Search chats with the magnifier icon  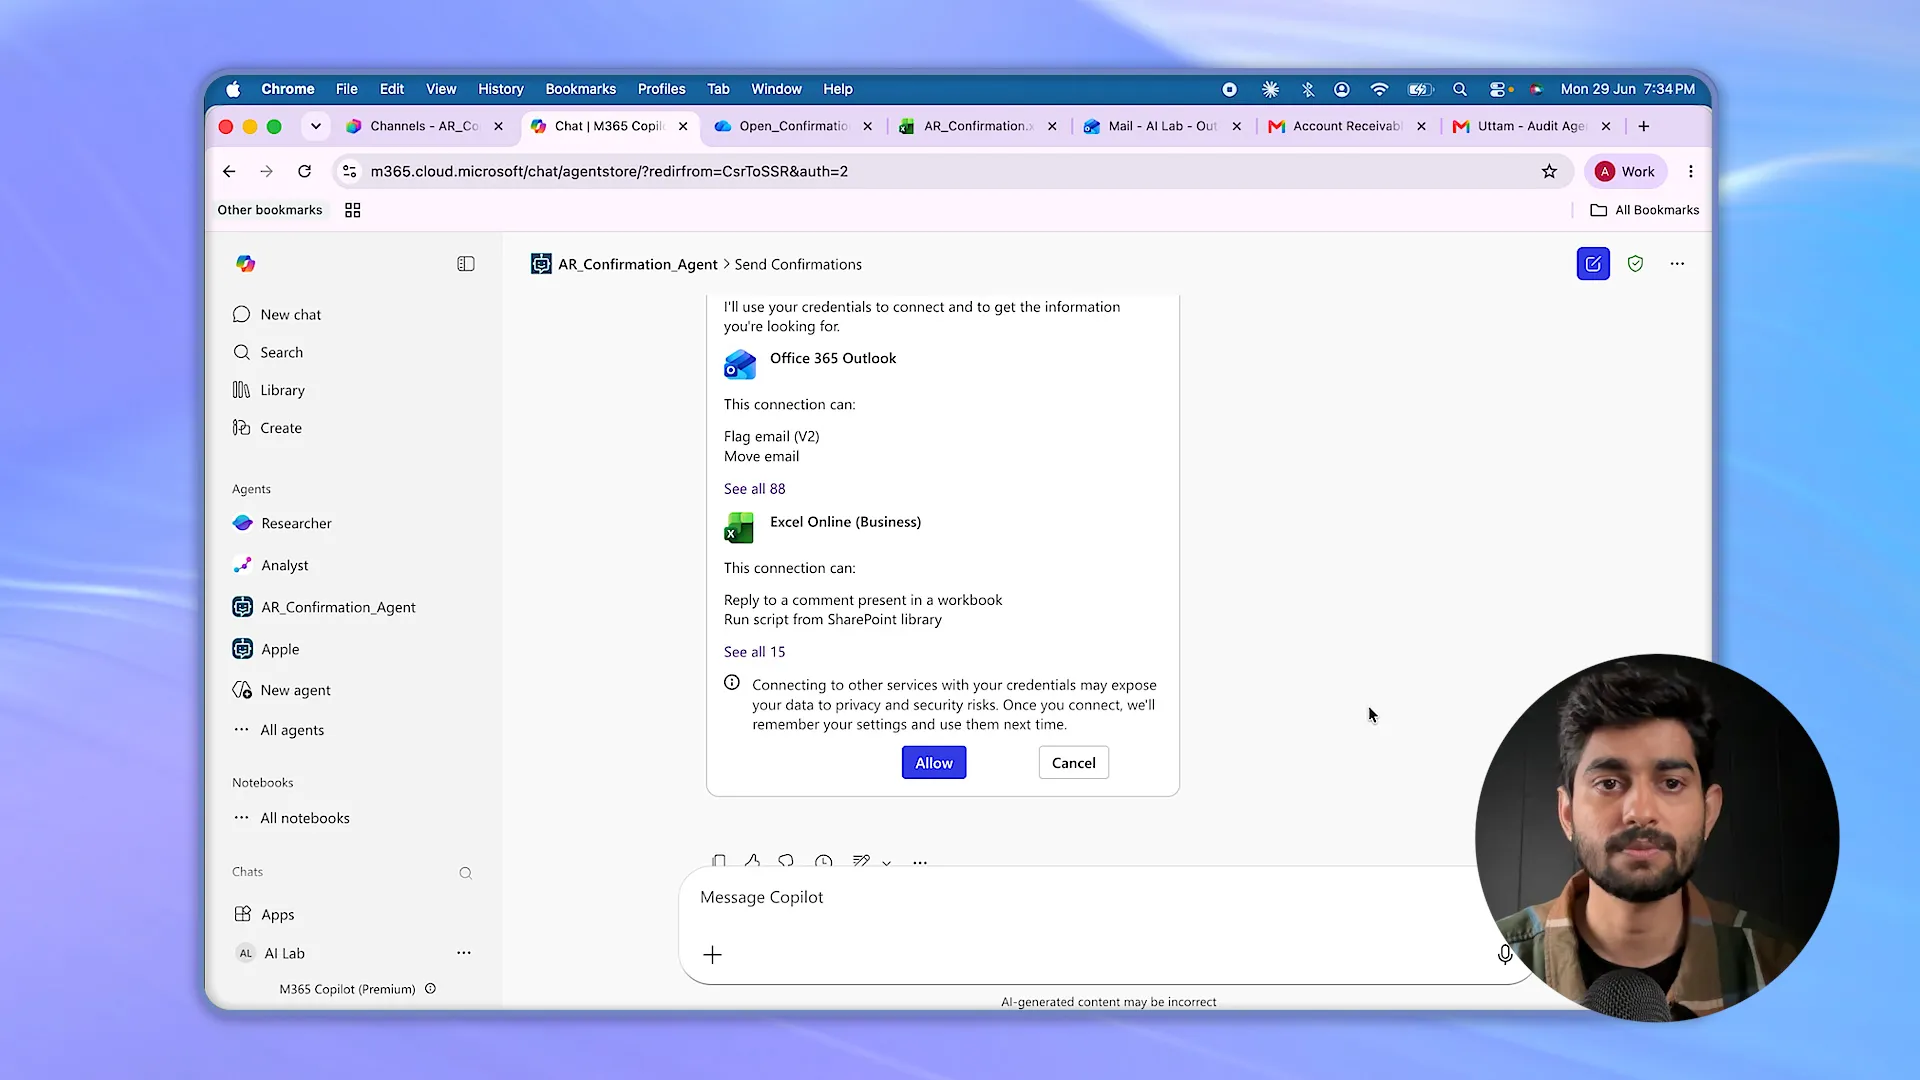tap(466, 873)
